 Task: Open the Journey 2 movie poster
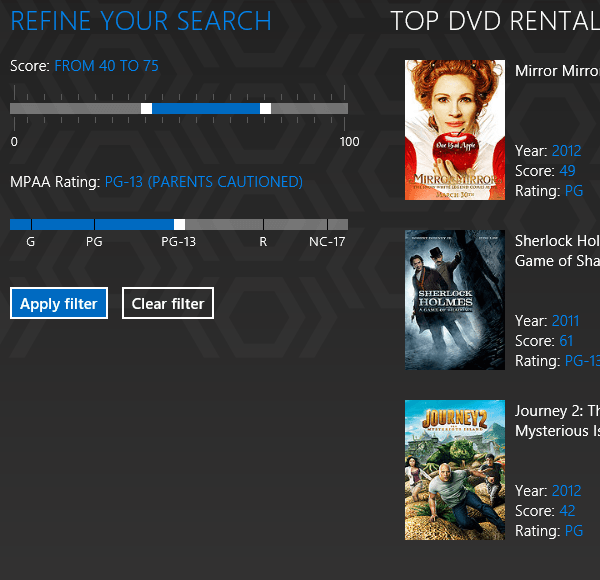point(455,470)
